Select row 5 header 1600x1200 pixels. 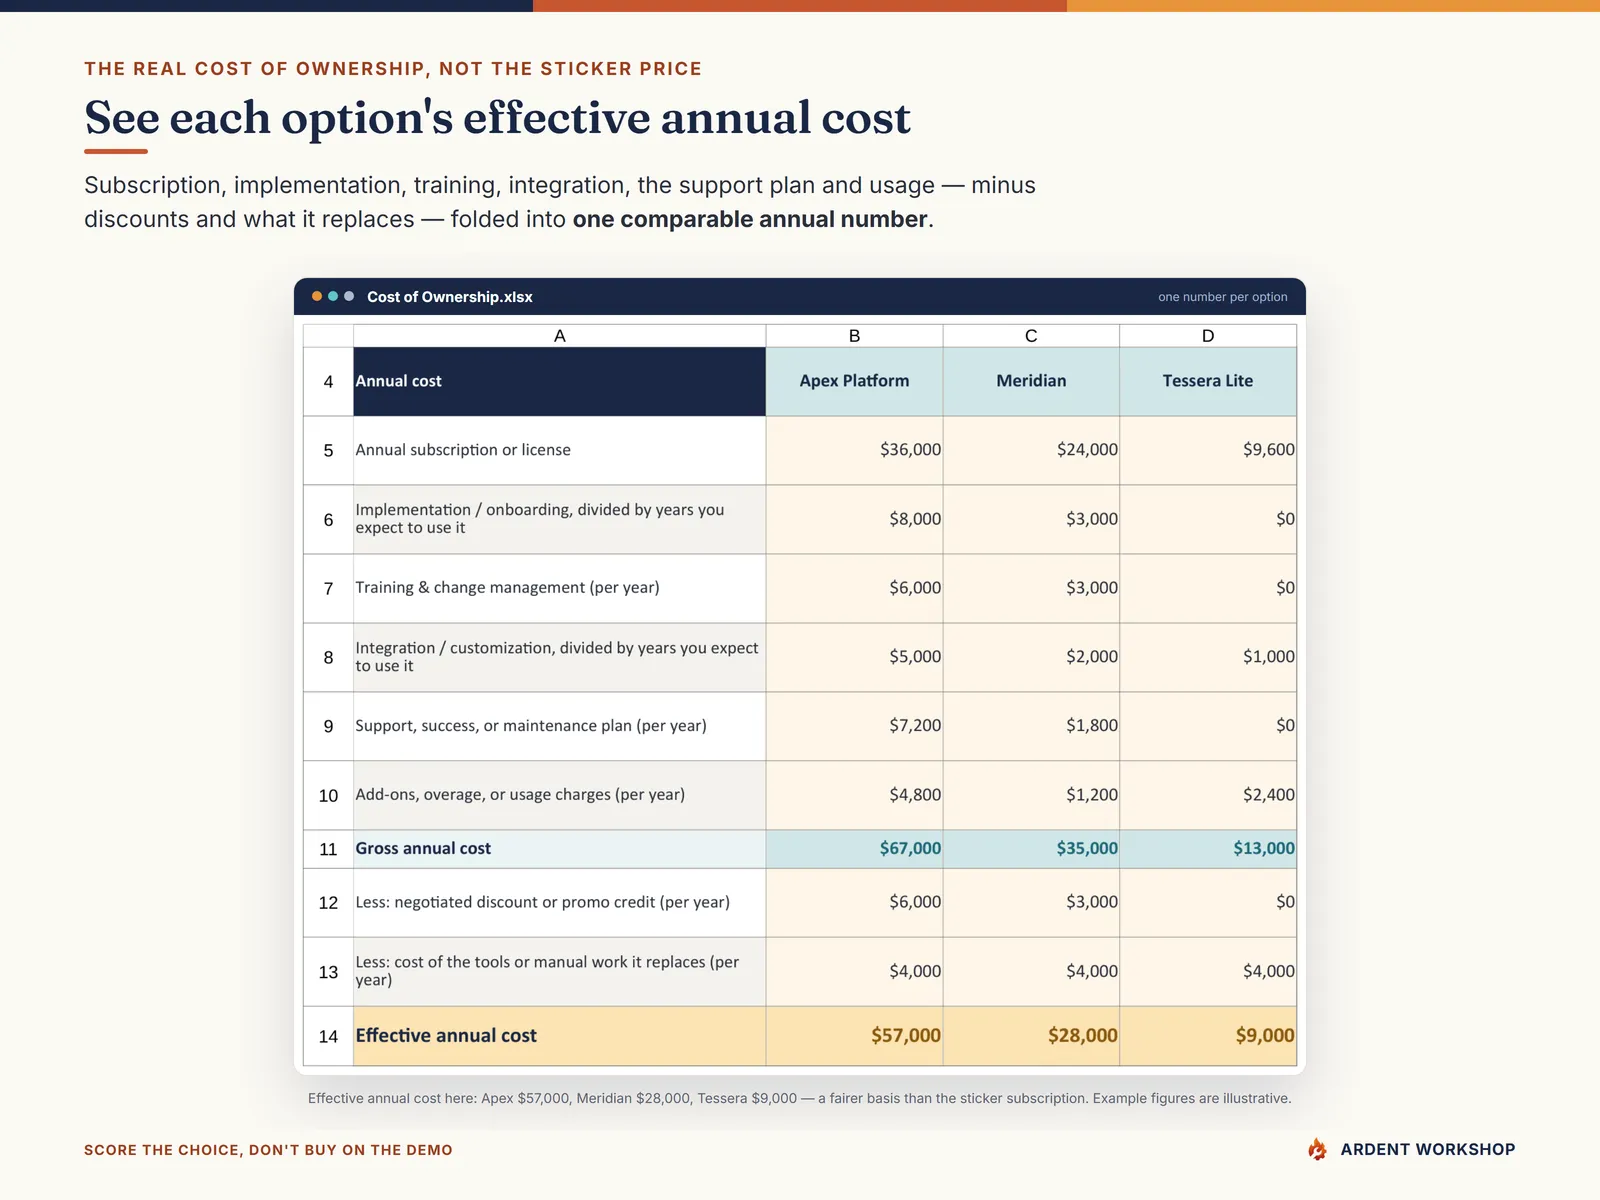point(328,450)
